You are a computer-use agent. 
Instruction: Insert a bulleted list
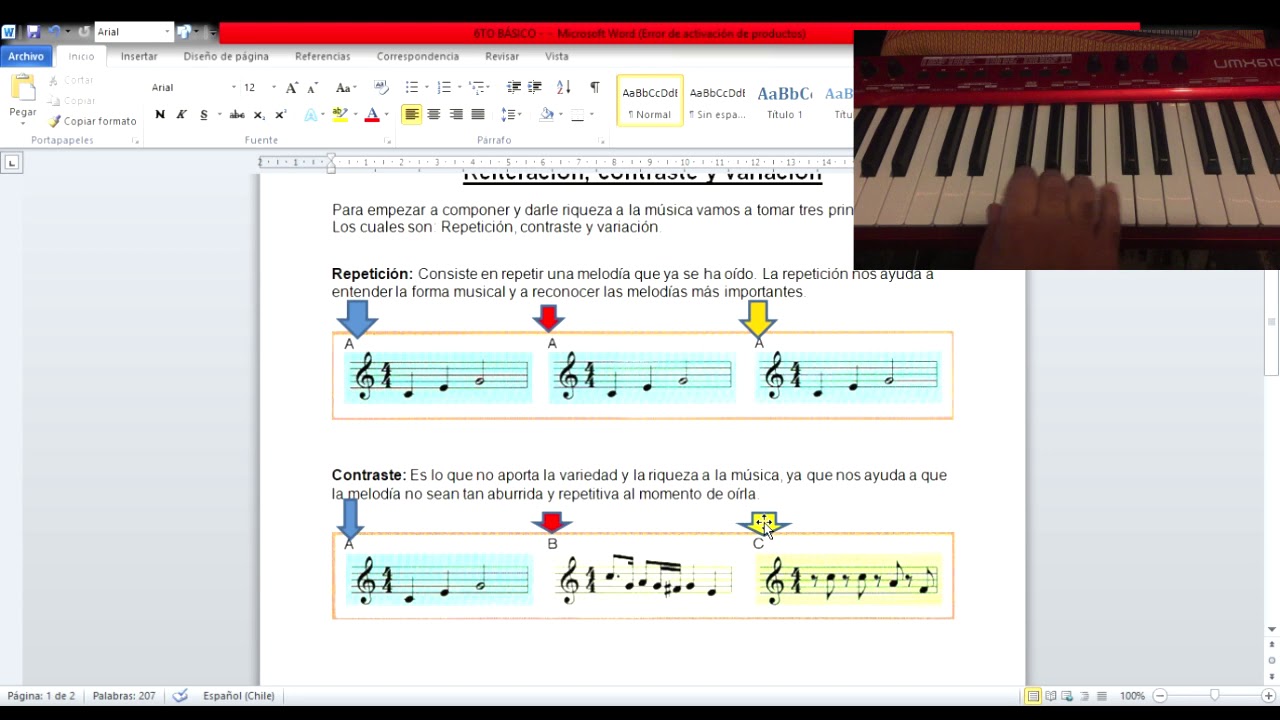[x=411, y=88]
